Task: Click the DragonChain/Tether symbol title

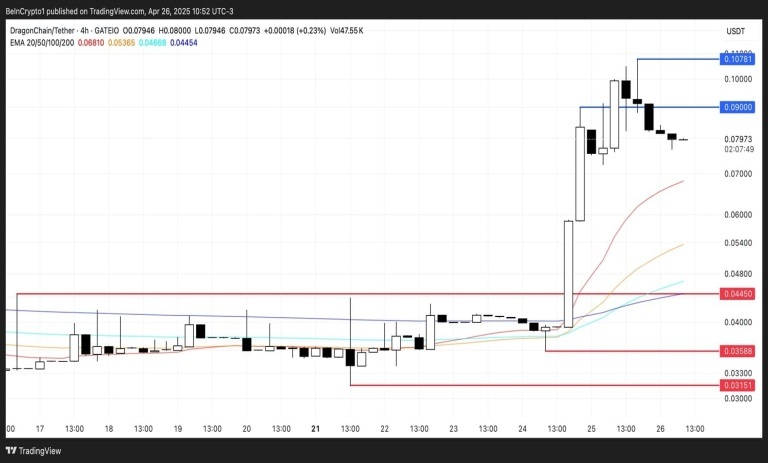Action: click(x=43, y=30)
